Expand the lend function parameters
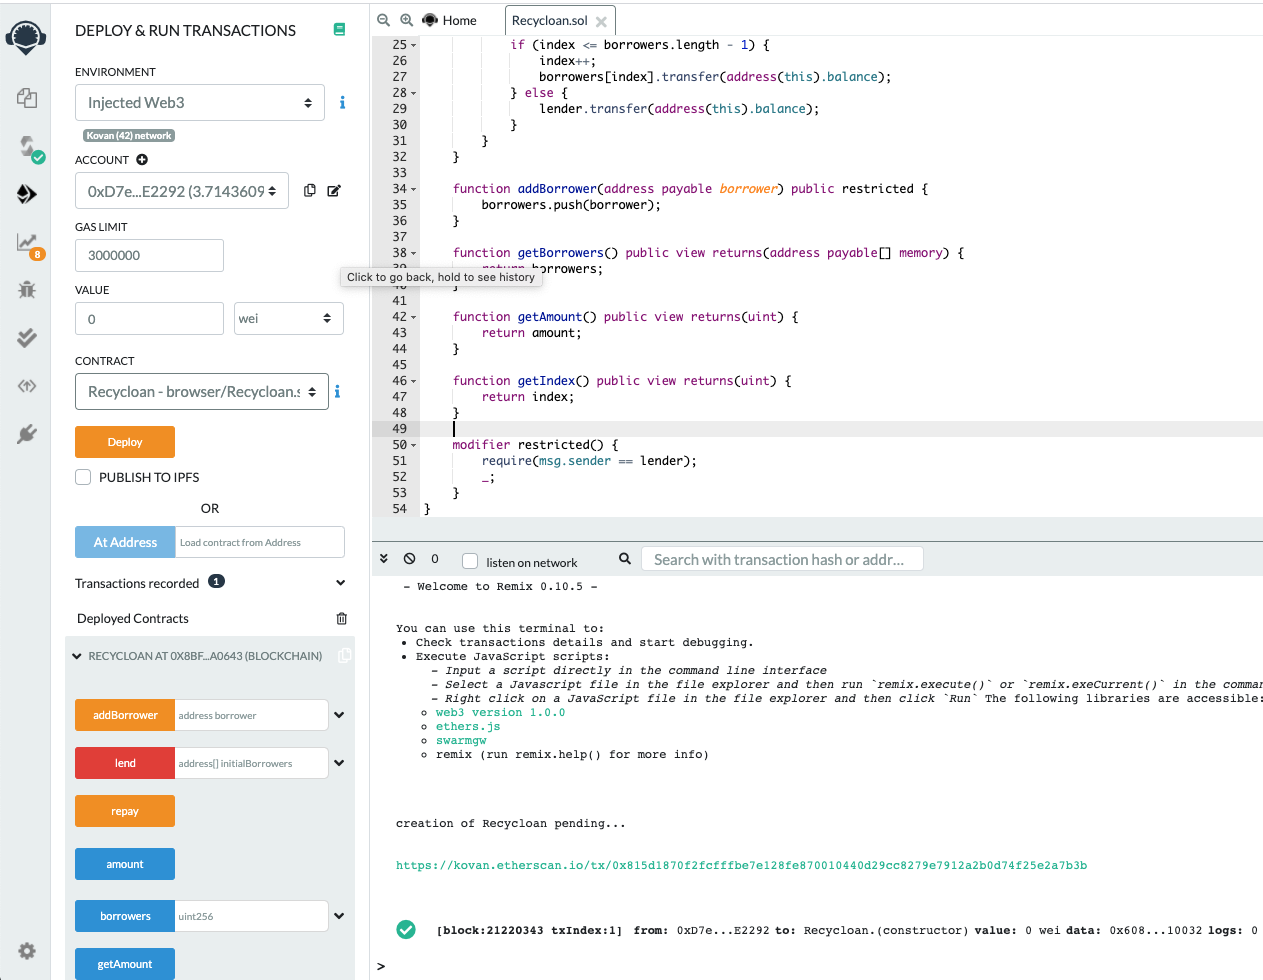Screen dimensions: 1263x980 (339, 763)
